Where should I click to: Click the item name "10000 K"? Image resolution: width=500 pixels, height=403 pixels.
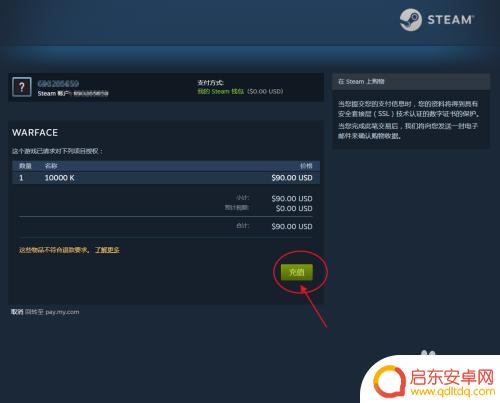click(59, 178)
